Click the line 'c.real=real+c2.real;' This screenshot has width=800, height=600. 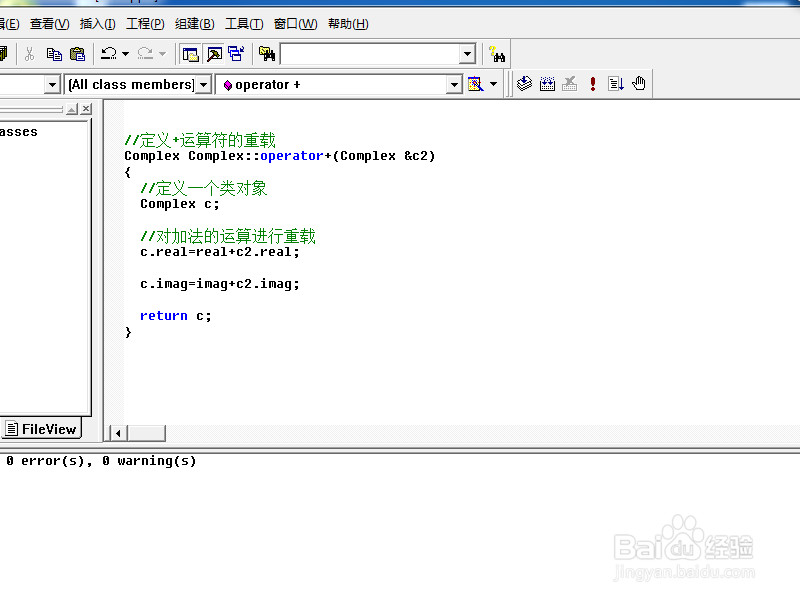coord(220,252)
